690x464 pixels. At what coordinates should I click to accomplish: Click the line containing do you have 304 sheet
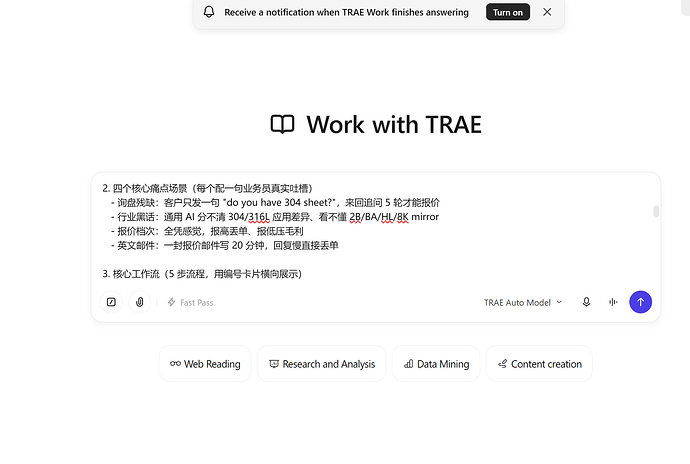tap(275, 203)
